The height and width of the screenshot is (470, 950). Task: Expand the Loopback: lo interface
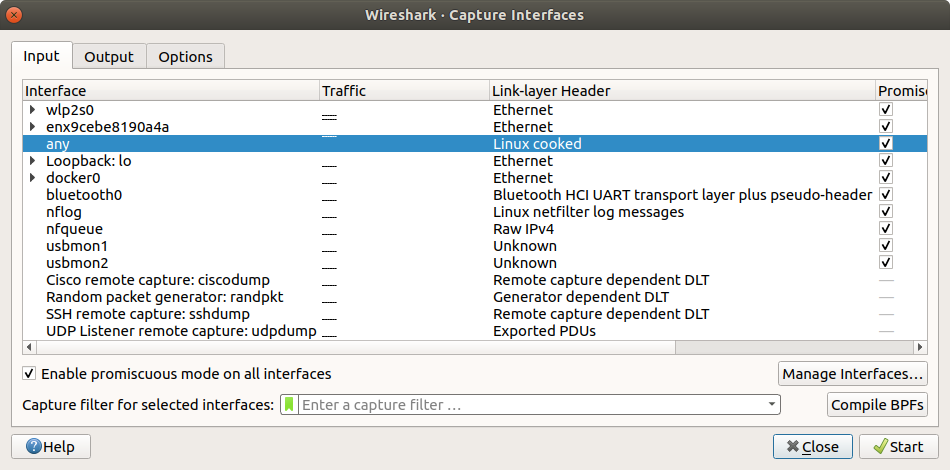click(33, 161)
